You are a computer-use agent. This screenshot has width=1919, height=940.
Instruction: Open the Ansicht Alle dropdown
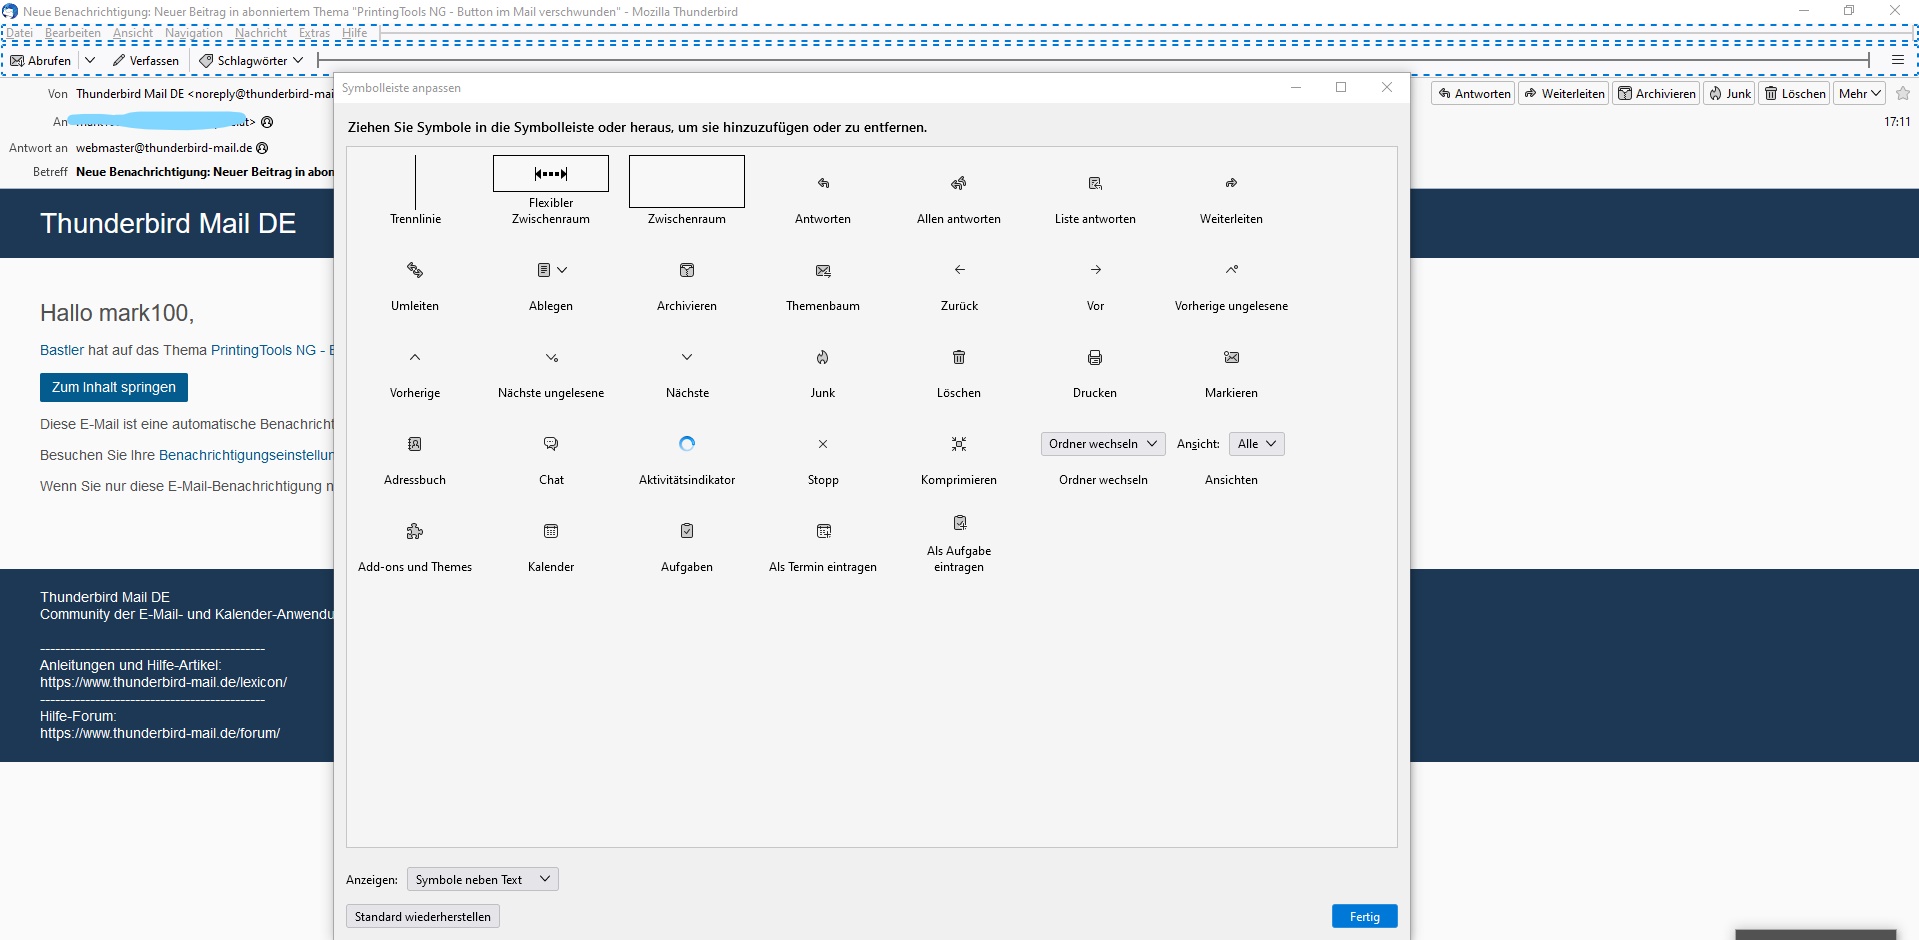click(x=1257, y=444)
